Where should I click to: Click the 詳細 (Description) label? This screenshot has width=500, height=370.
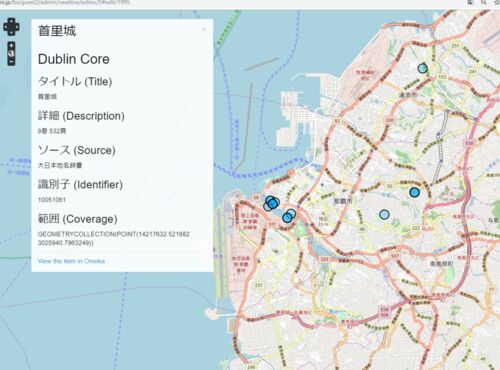click(81, 116)
